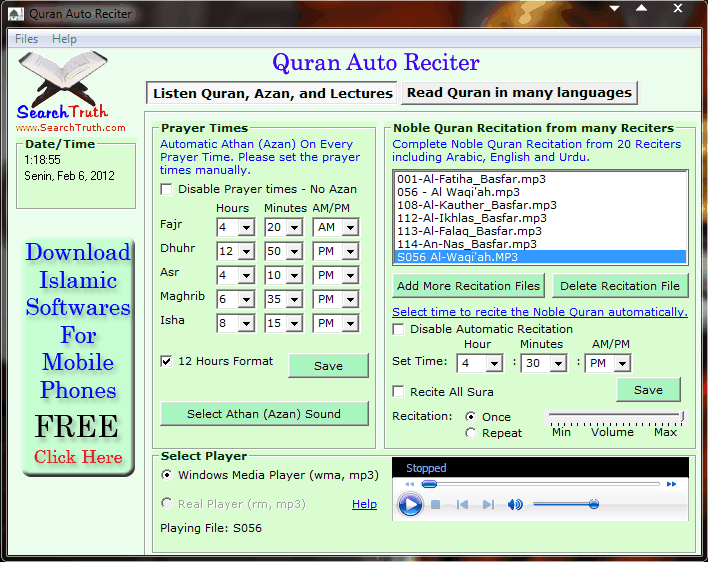The image size is (708, 562).
Task: Open Select time to recite automatically link
Action: [540, 312]
